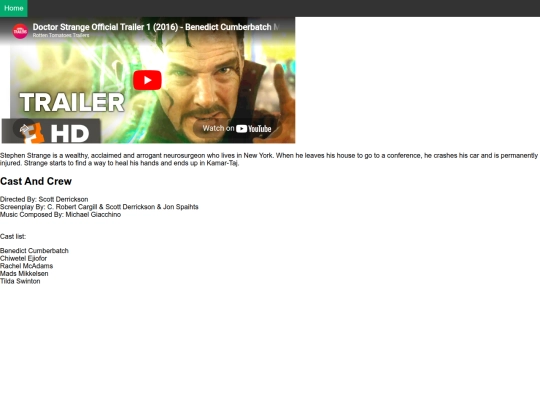Image resolution: width=540 pixels, height=405 pixels.
Task: Select the Tilda Swinton cast entry
Action: 20,281
